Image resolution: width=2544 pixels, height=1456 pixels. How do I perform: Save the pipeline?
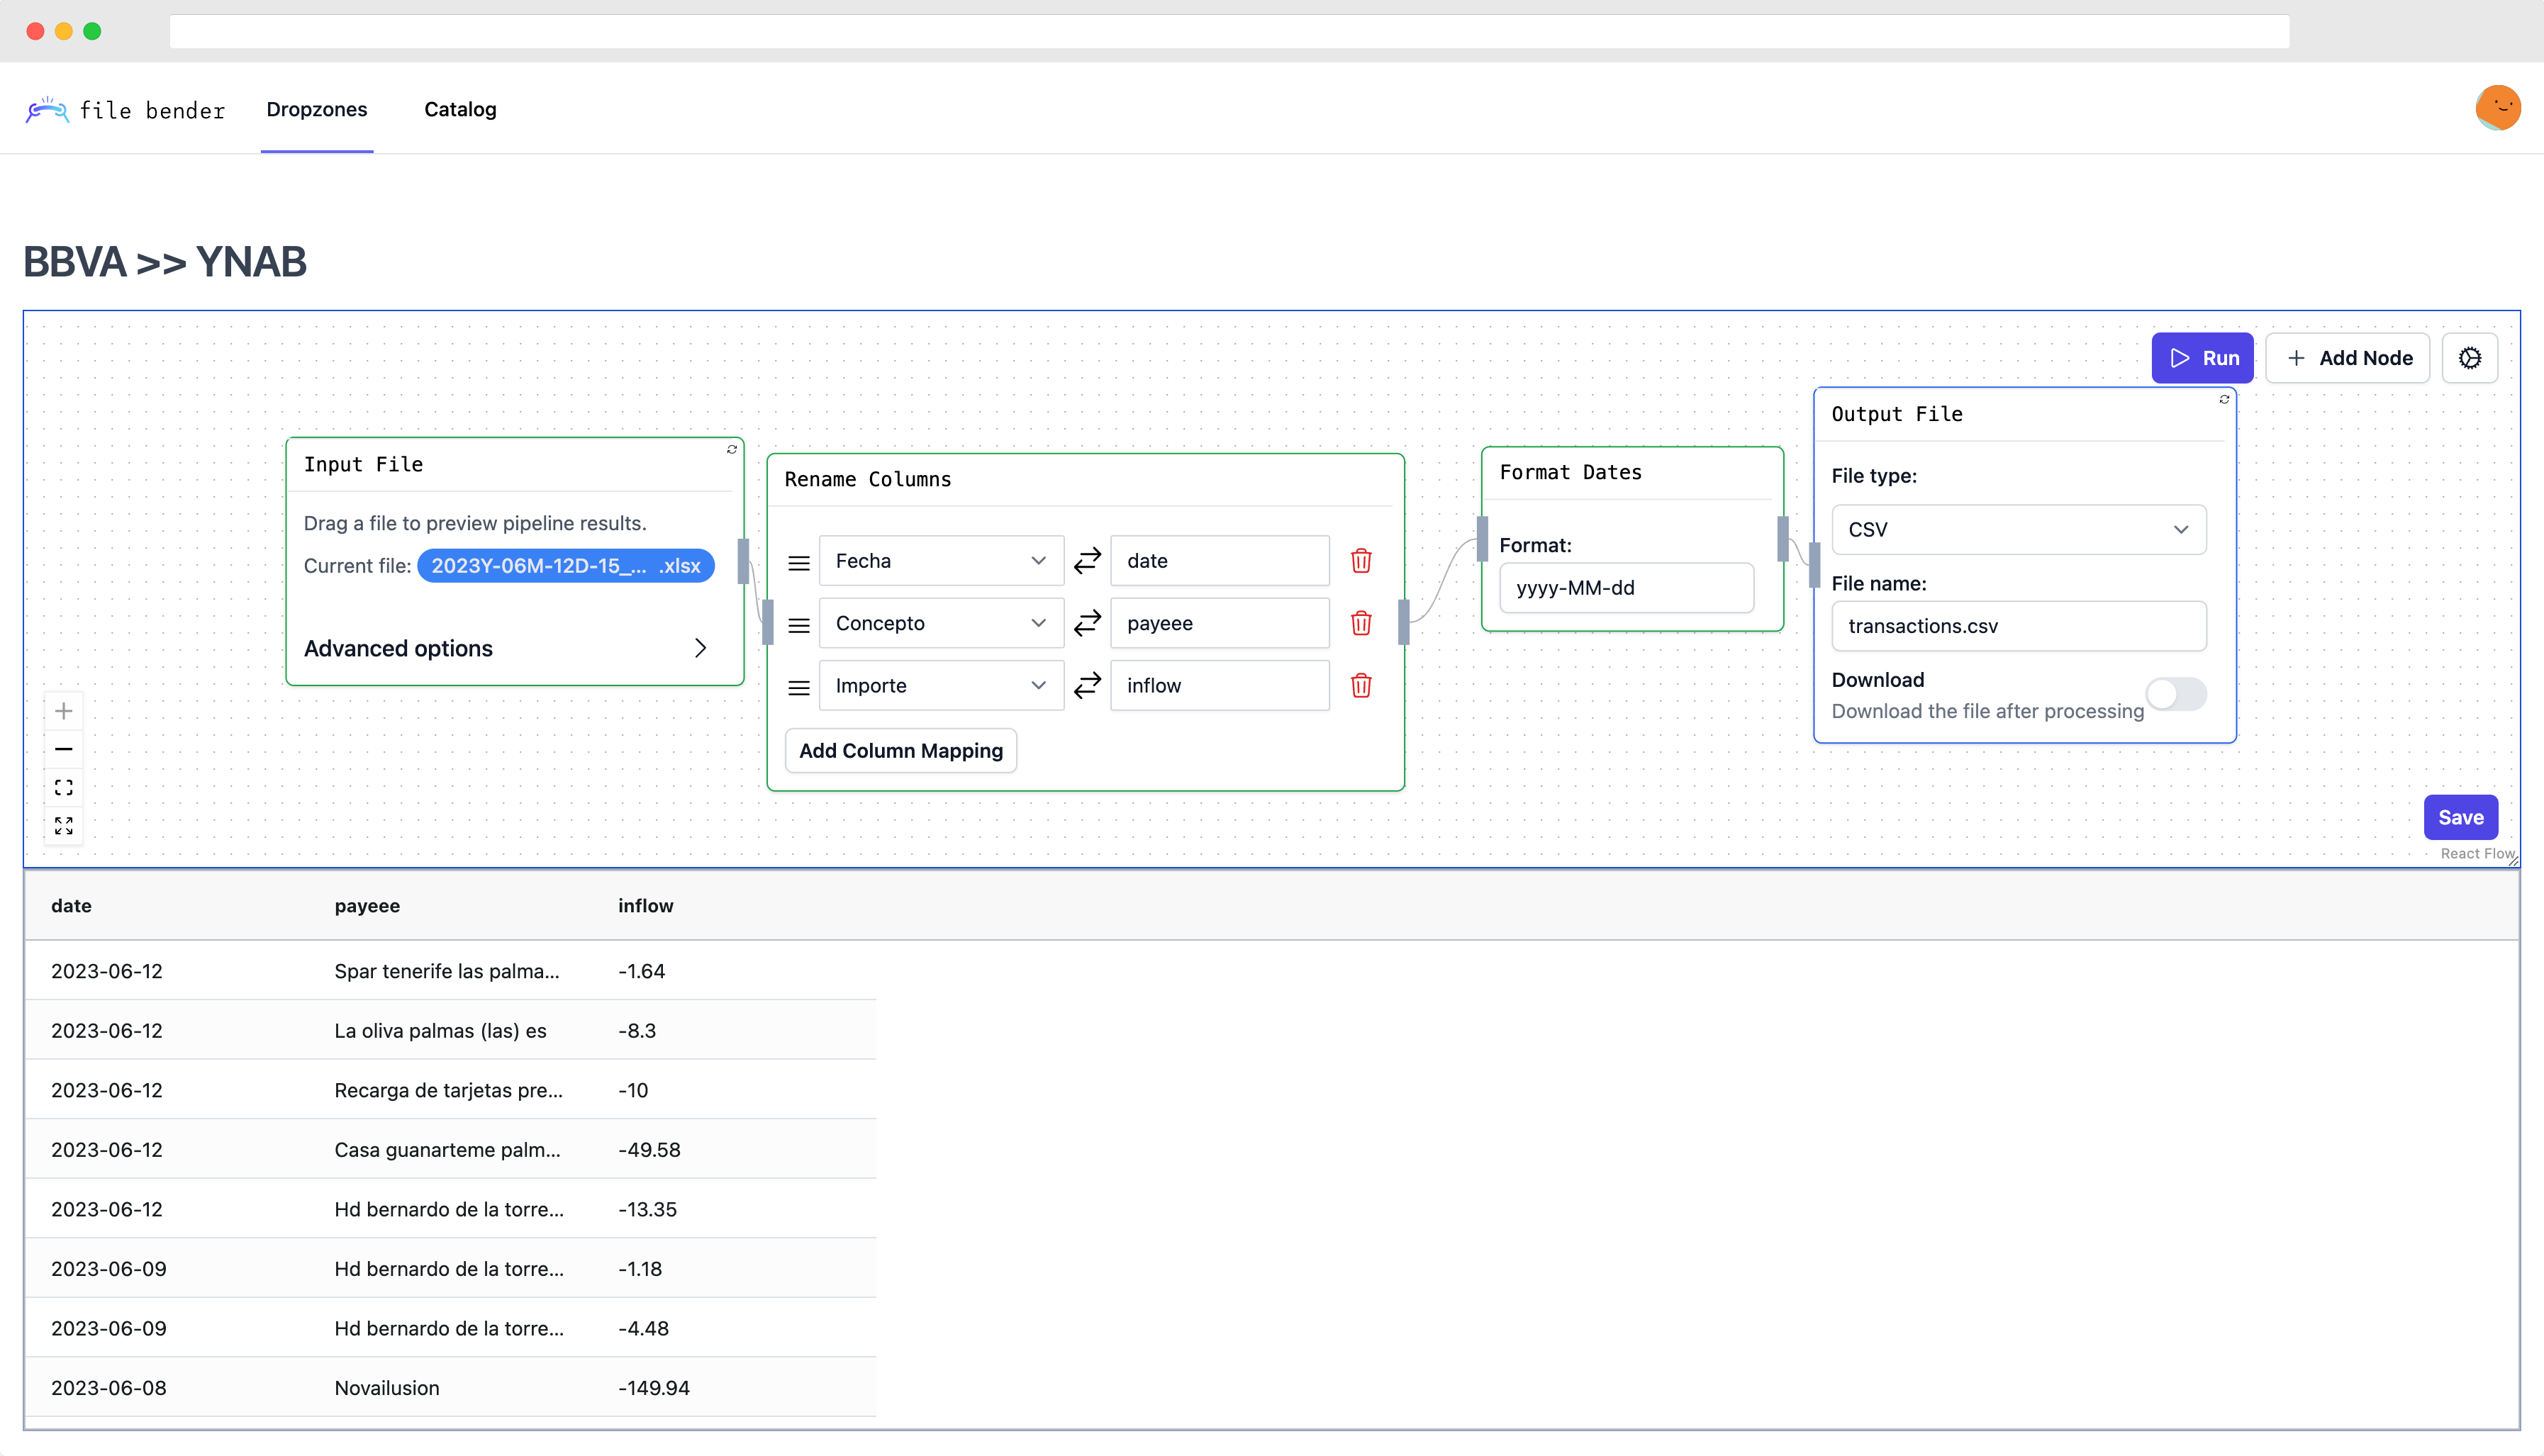click(2460, 817)
